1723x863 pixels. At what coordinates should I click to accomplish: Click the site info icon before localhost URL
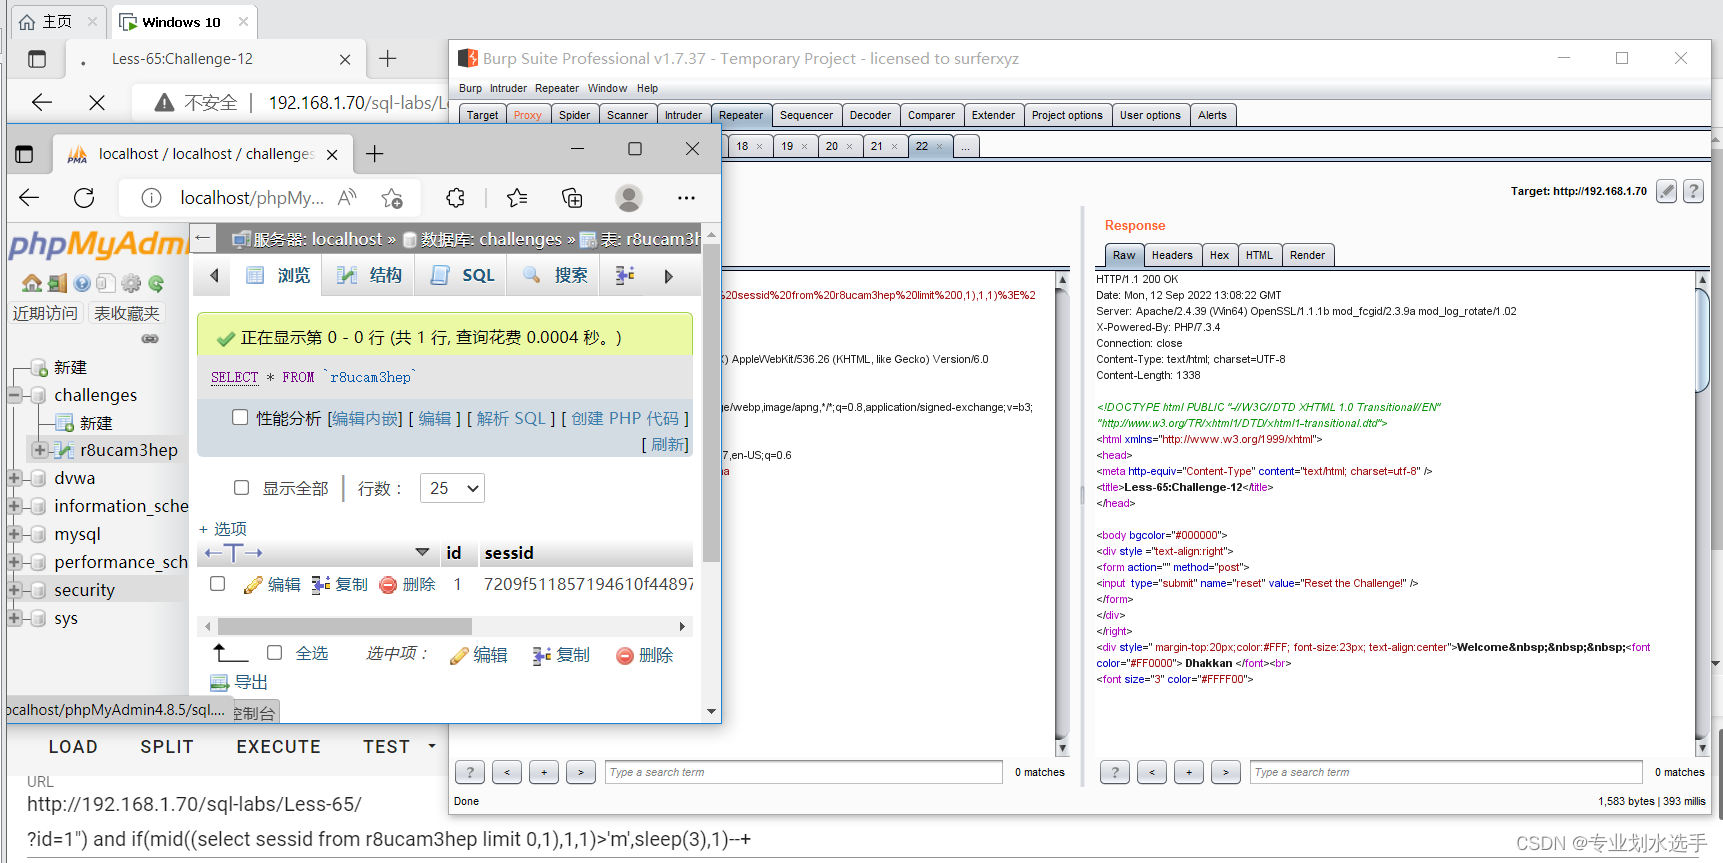point(151,198)
